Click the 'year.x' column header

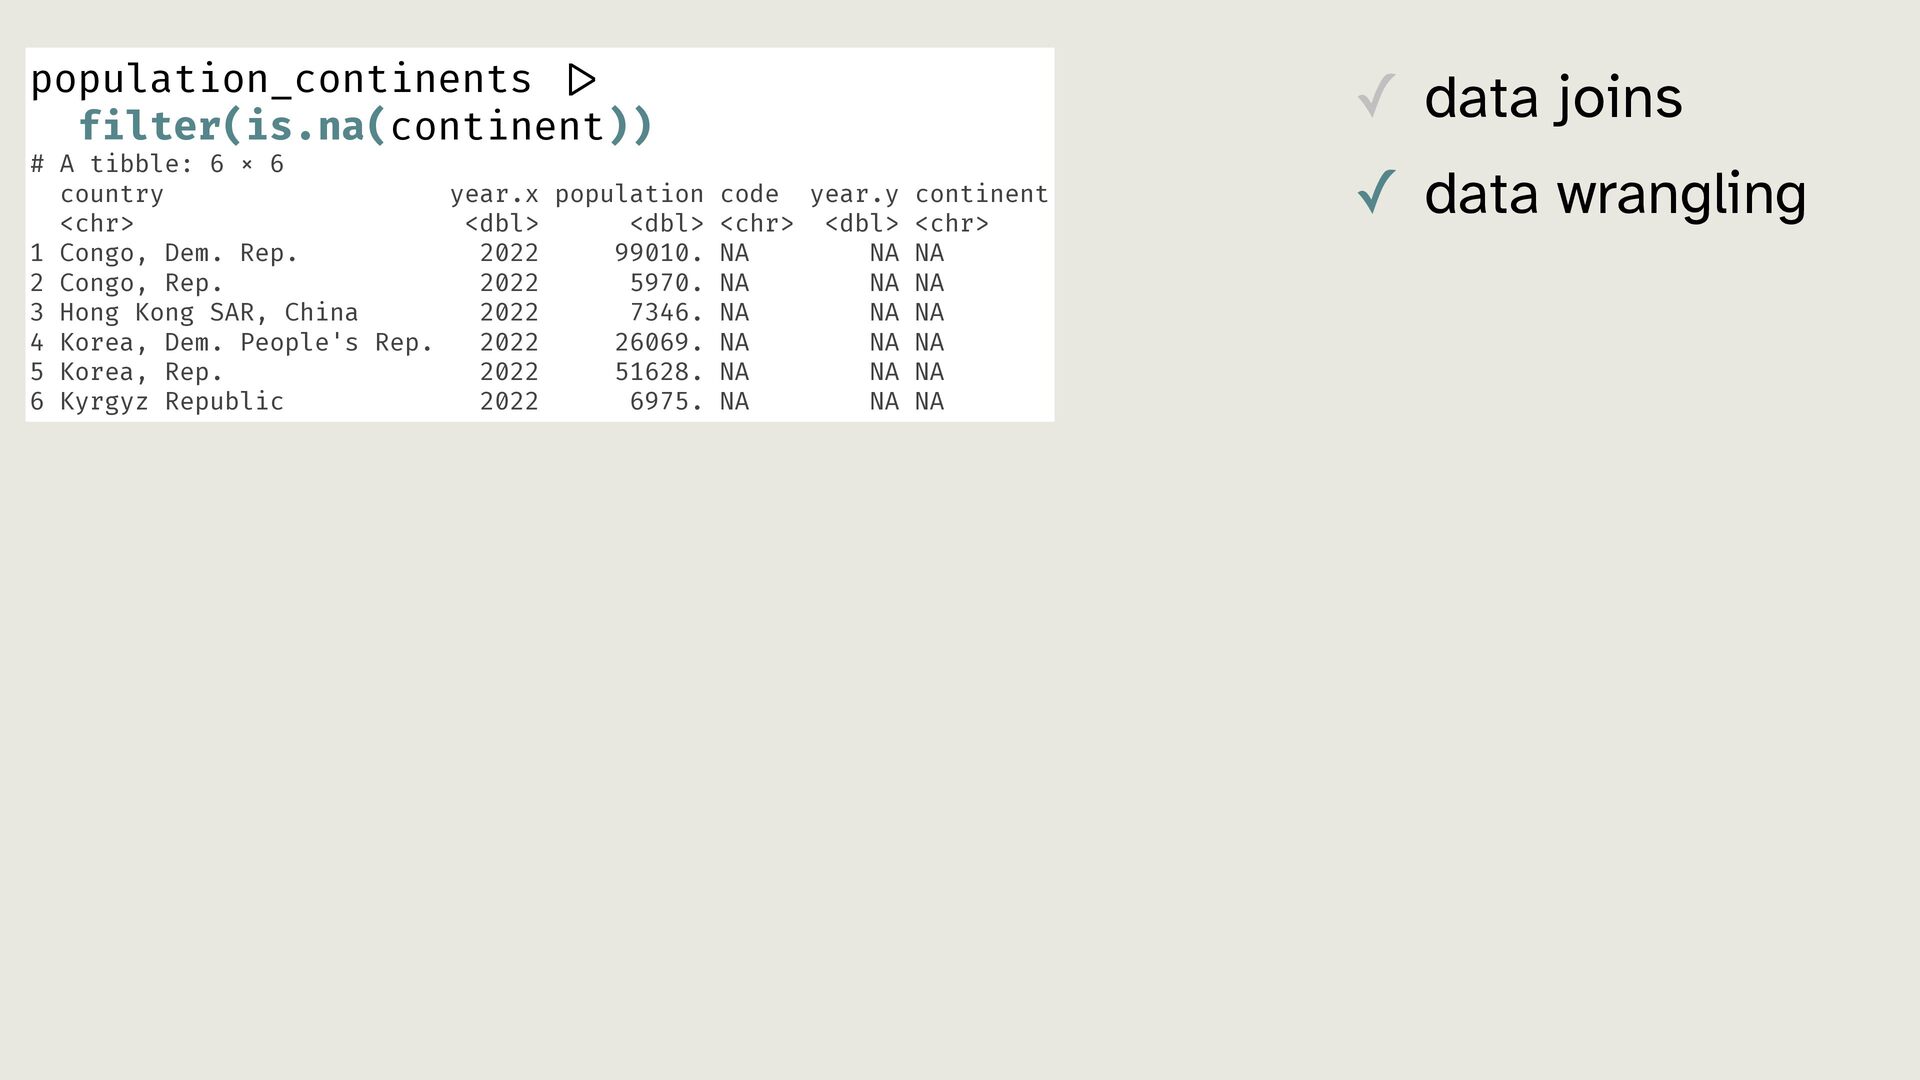pos(494,194)
